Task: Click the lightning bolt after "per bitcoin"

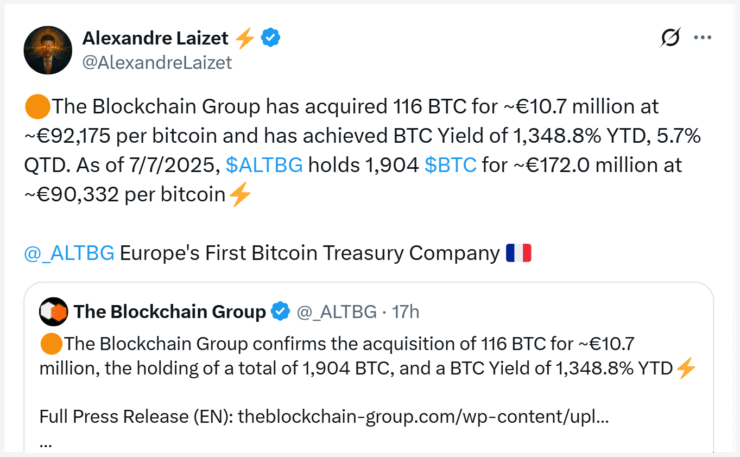Action: pyautogui.click(x=240, y=195)
